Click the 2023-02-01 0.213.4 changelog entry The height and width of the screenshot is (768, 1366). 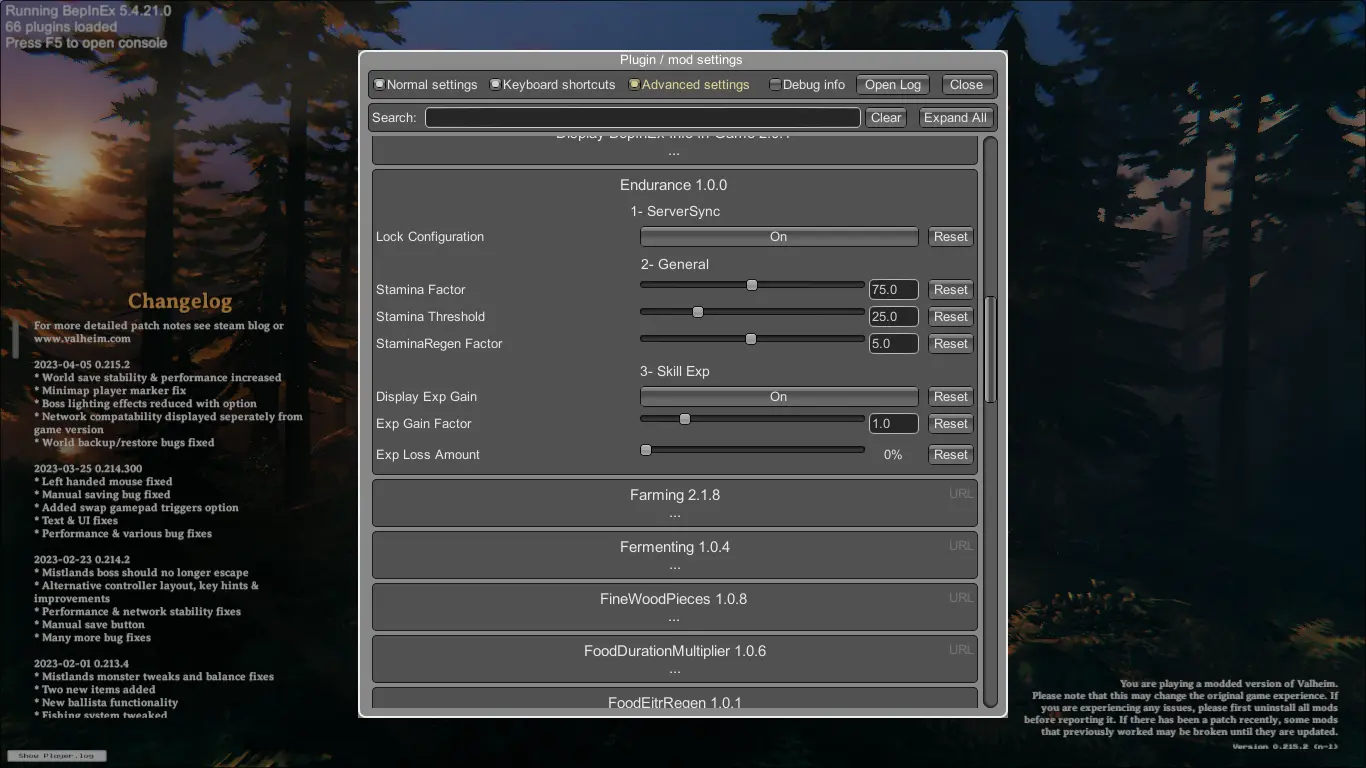point(81,664)
